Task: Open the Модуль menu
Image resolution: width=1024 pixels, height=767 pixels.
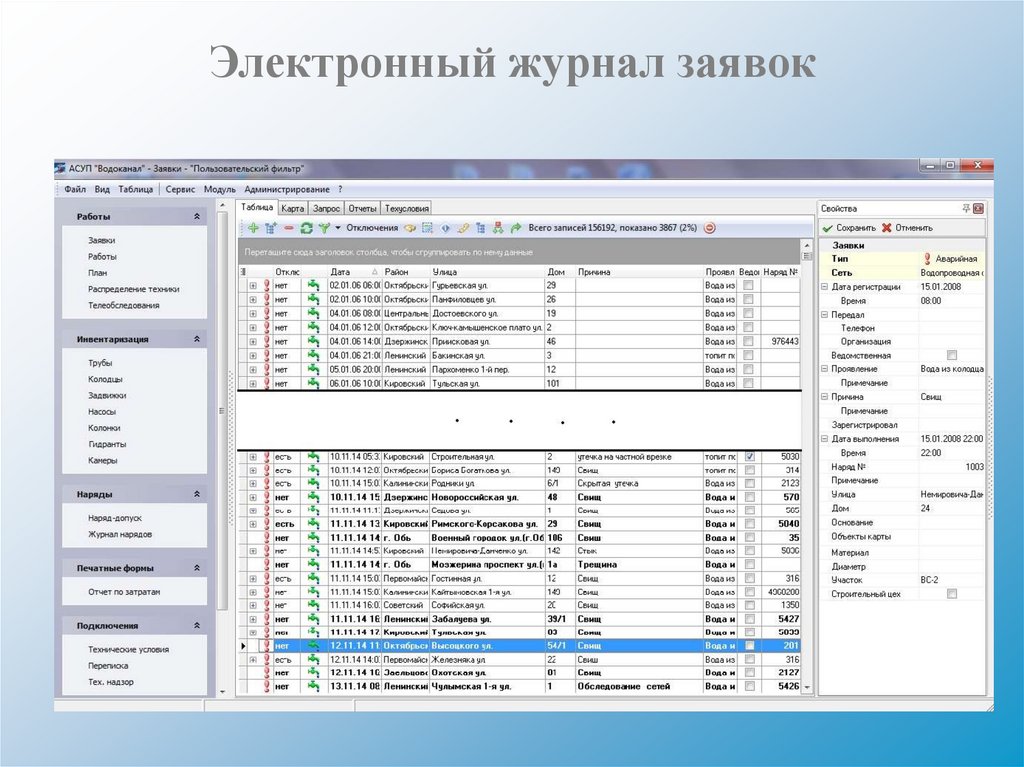Action: (219, 189)
